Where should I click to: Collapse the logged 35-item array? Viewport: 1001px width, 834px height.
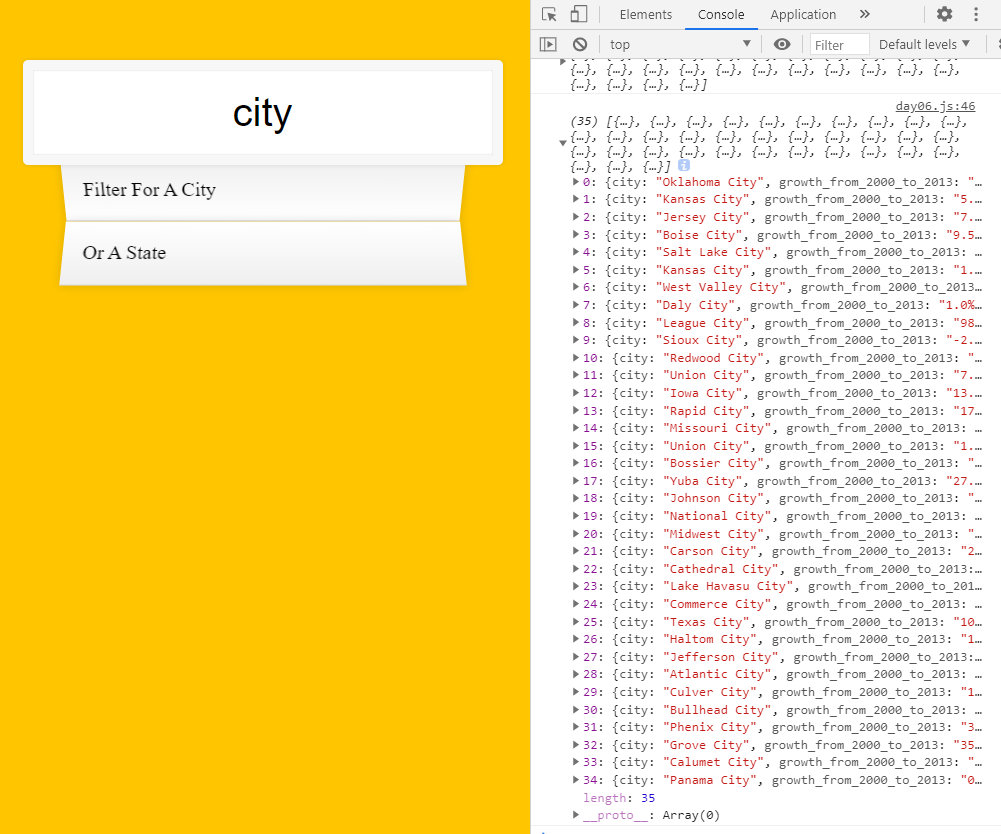(562, 143)
